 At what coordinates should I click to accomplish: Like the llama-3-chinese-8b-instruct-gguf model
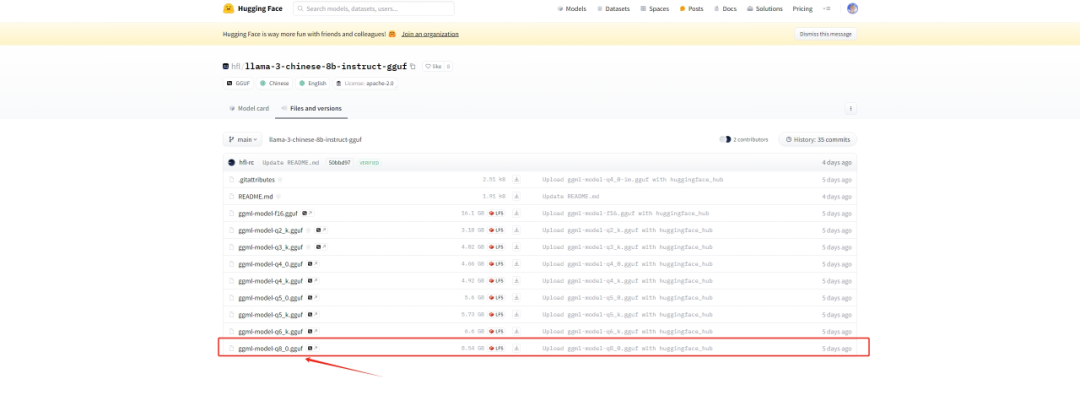433,66
